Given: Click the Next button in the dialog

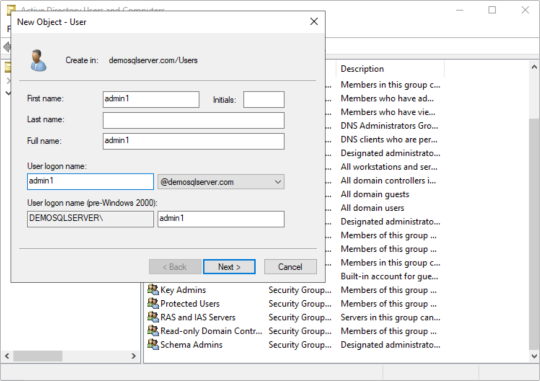Looking at the screenshot, I should 229,267.
